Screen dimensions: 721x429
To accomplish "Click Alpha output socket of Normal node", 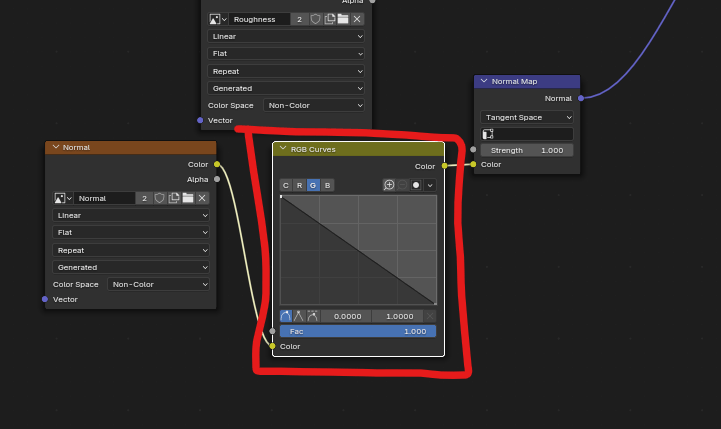I will (217, 179).
